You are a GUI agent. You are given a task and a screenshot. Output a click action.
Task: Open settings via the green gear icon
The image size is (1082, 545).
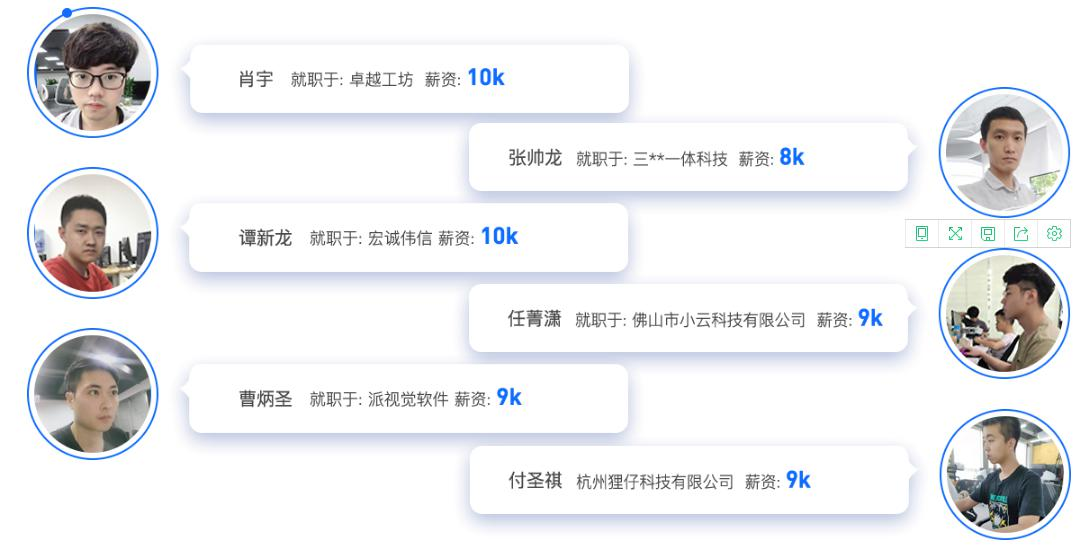(1054, 233)
